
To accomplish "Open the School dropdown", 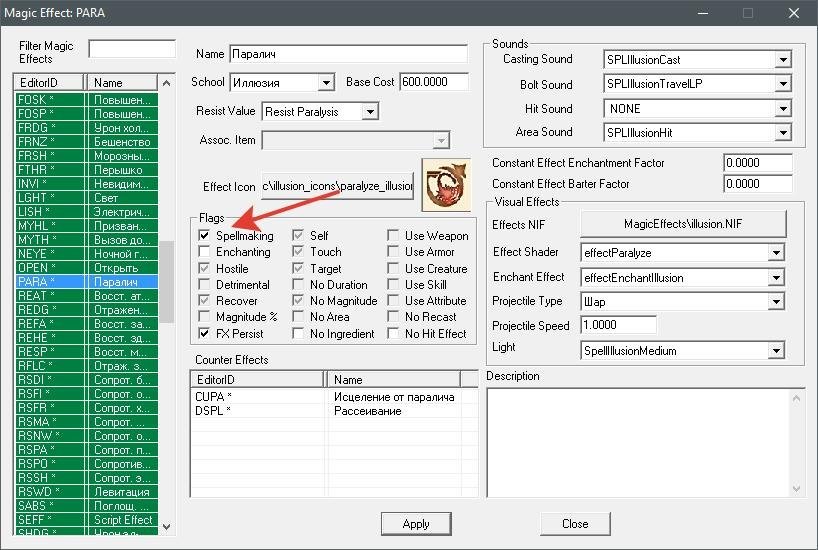I will click(x=325, y=83).
